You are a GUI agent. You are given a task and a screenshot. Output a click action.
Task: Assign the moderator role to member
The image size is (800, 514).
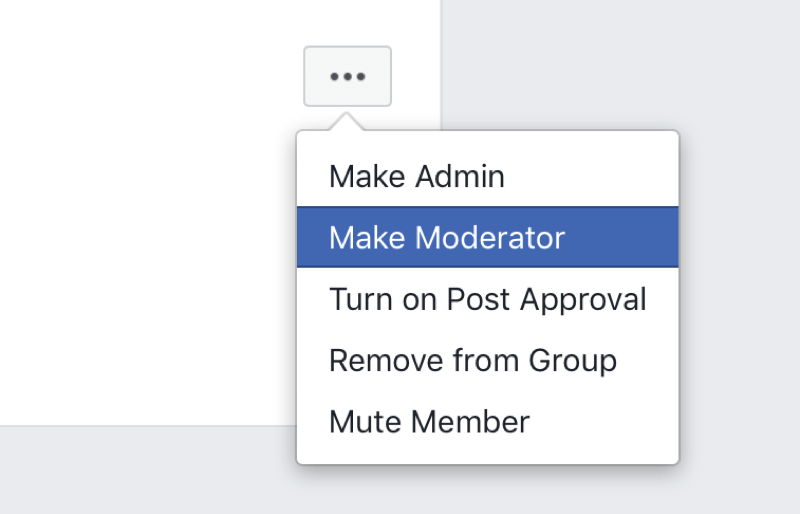488,237
